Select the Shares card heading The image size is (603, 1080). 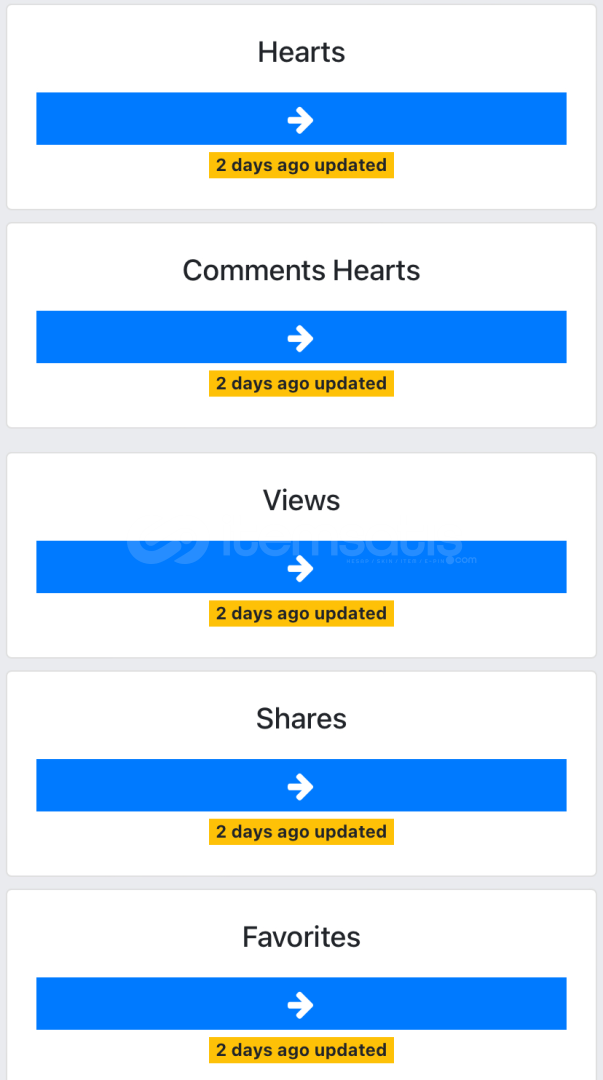coord(301,718)
